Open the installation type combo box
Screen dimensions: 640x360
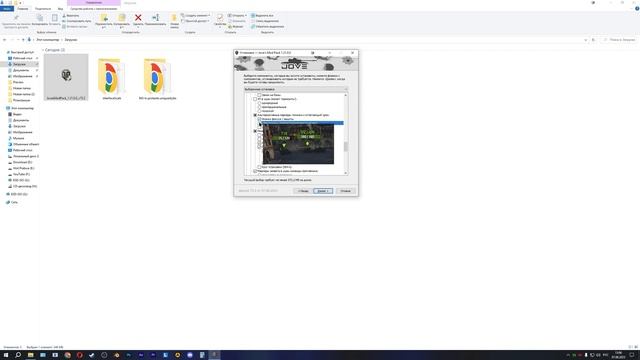(x=296, y=89)
